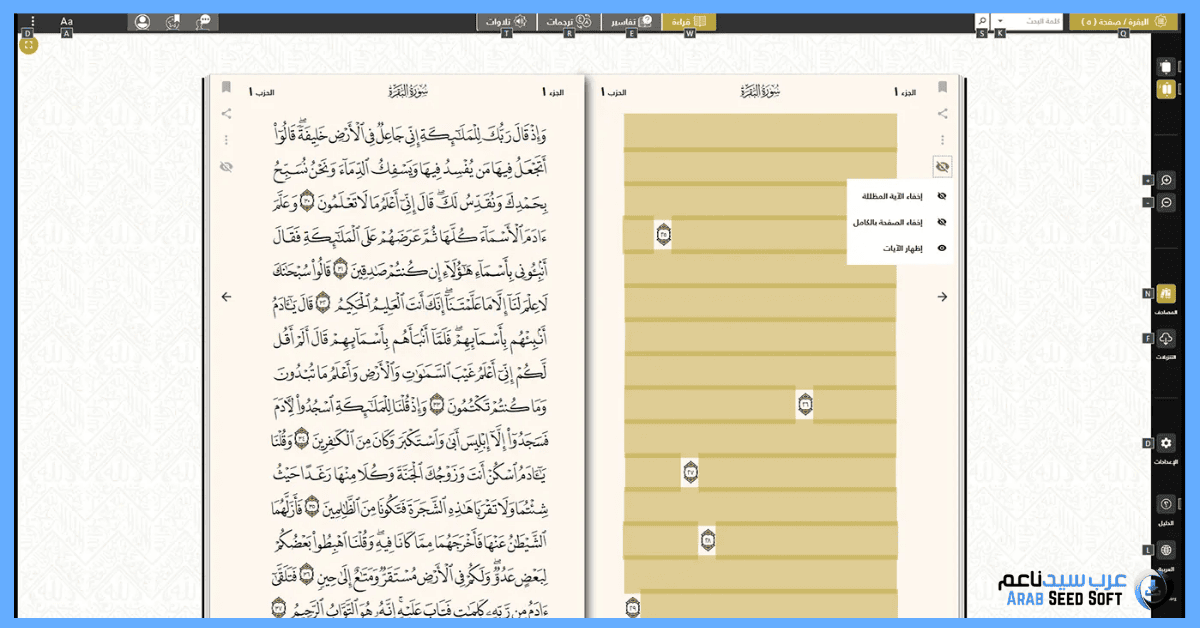Click سورة البقرة title on left page

point(408,91)
